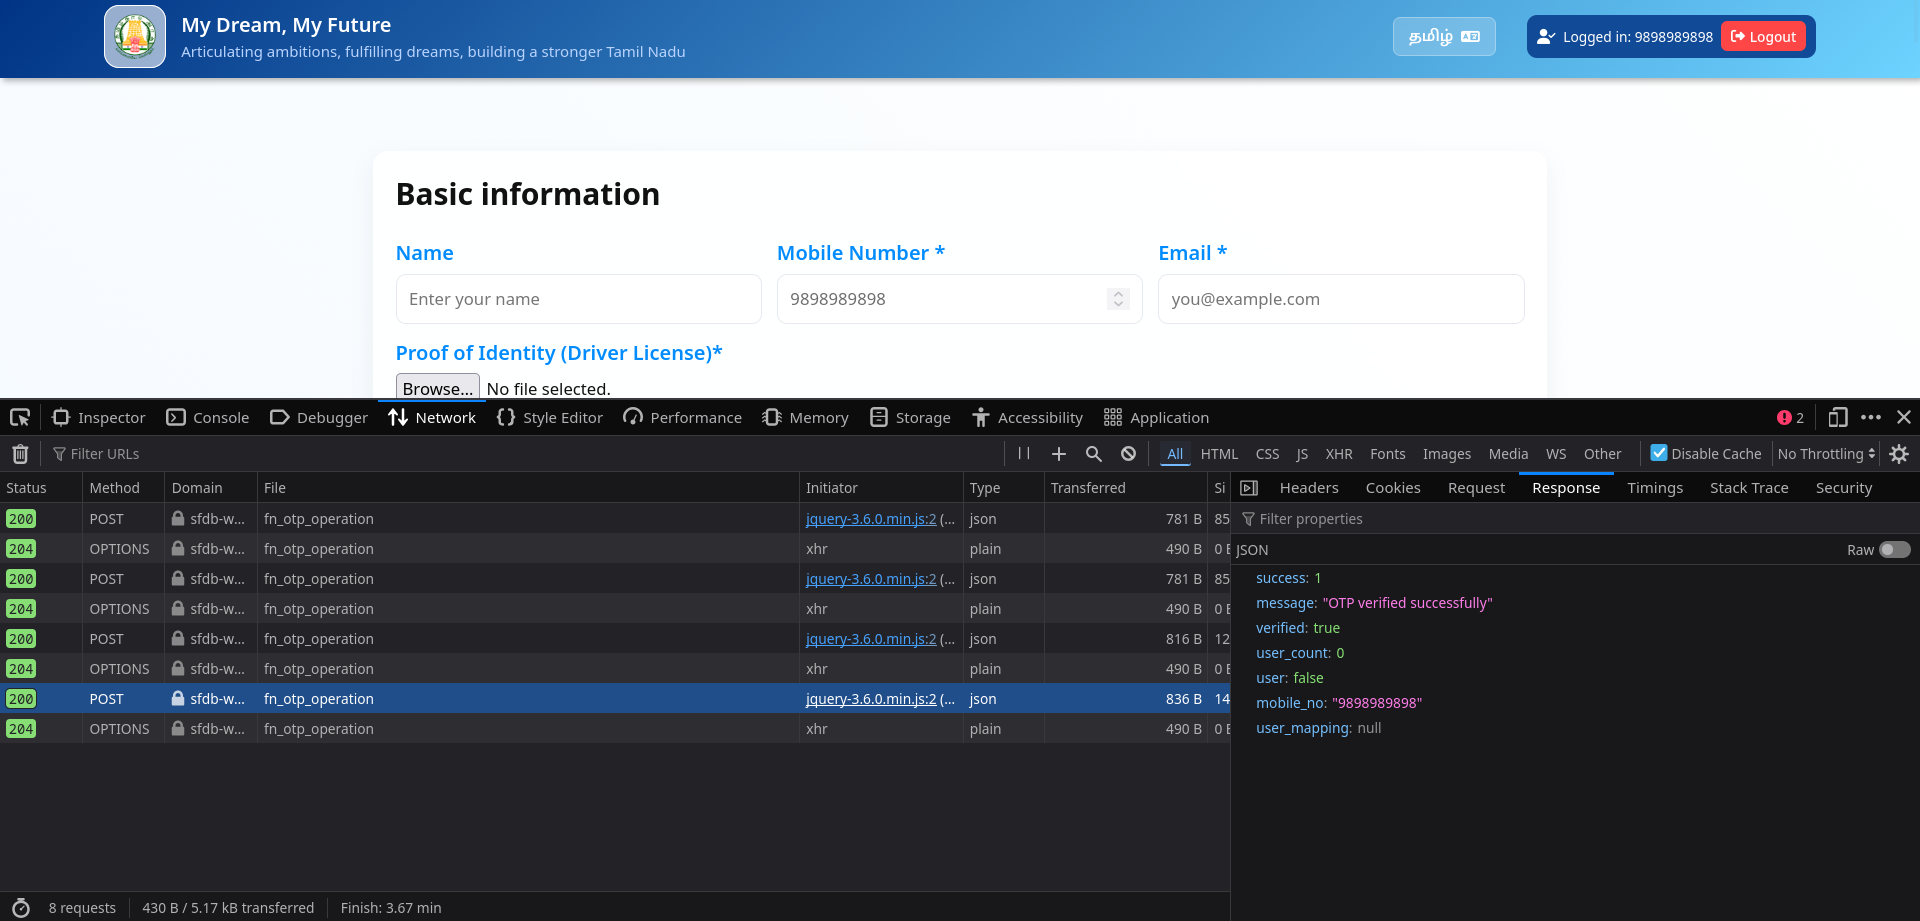Image resolution: width=1920 pixels, height=921 pixels.
Task: Click the Mobile Number stepper arrows
Action: coord(1118,299)
